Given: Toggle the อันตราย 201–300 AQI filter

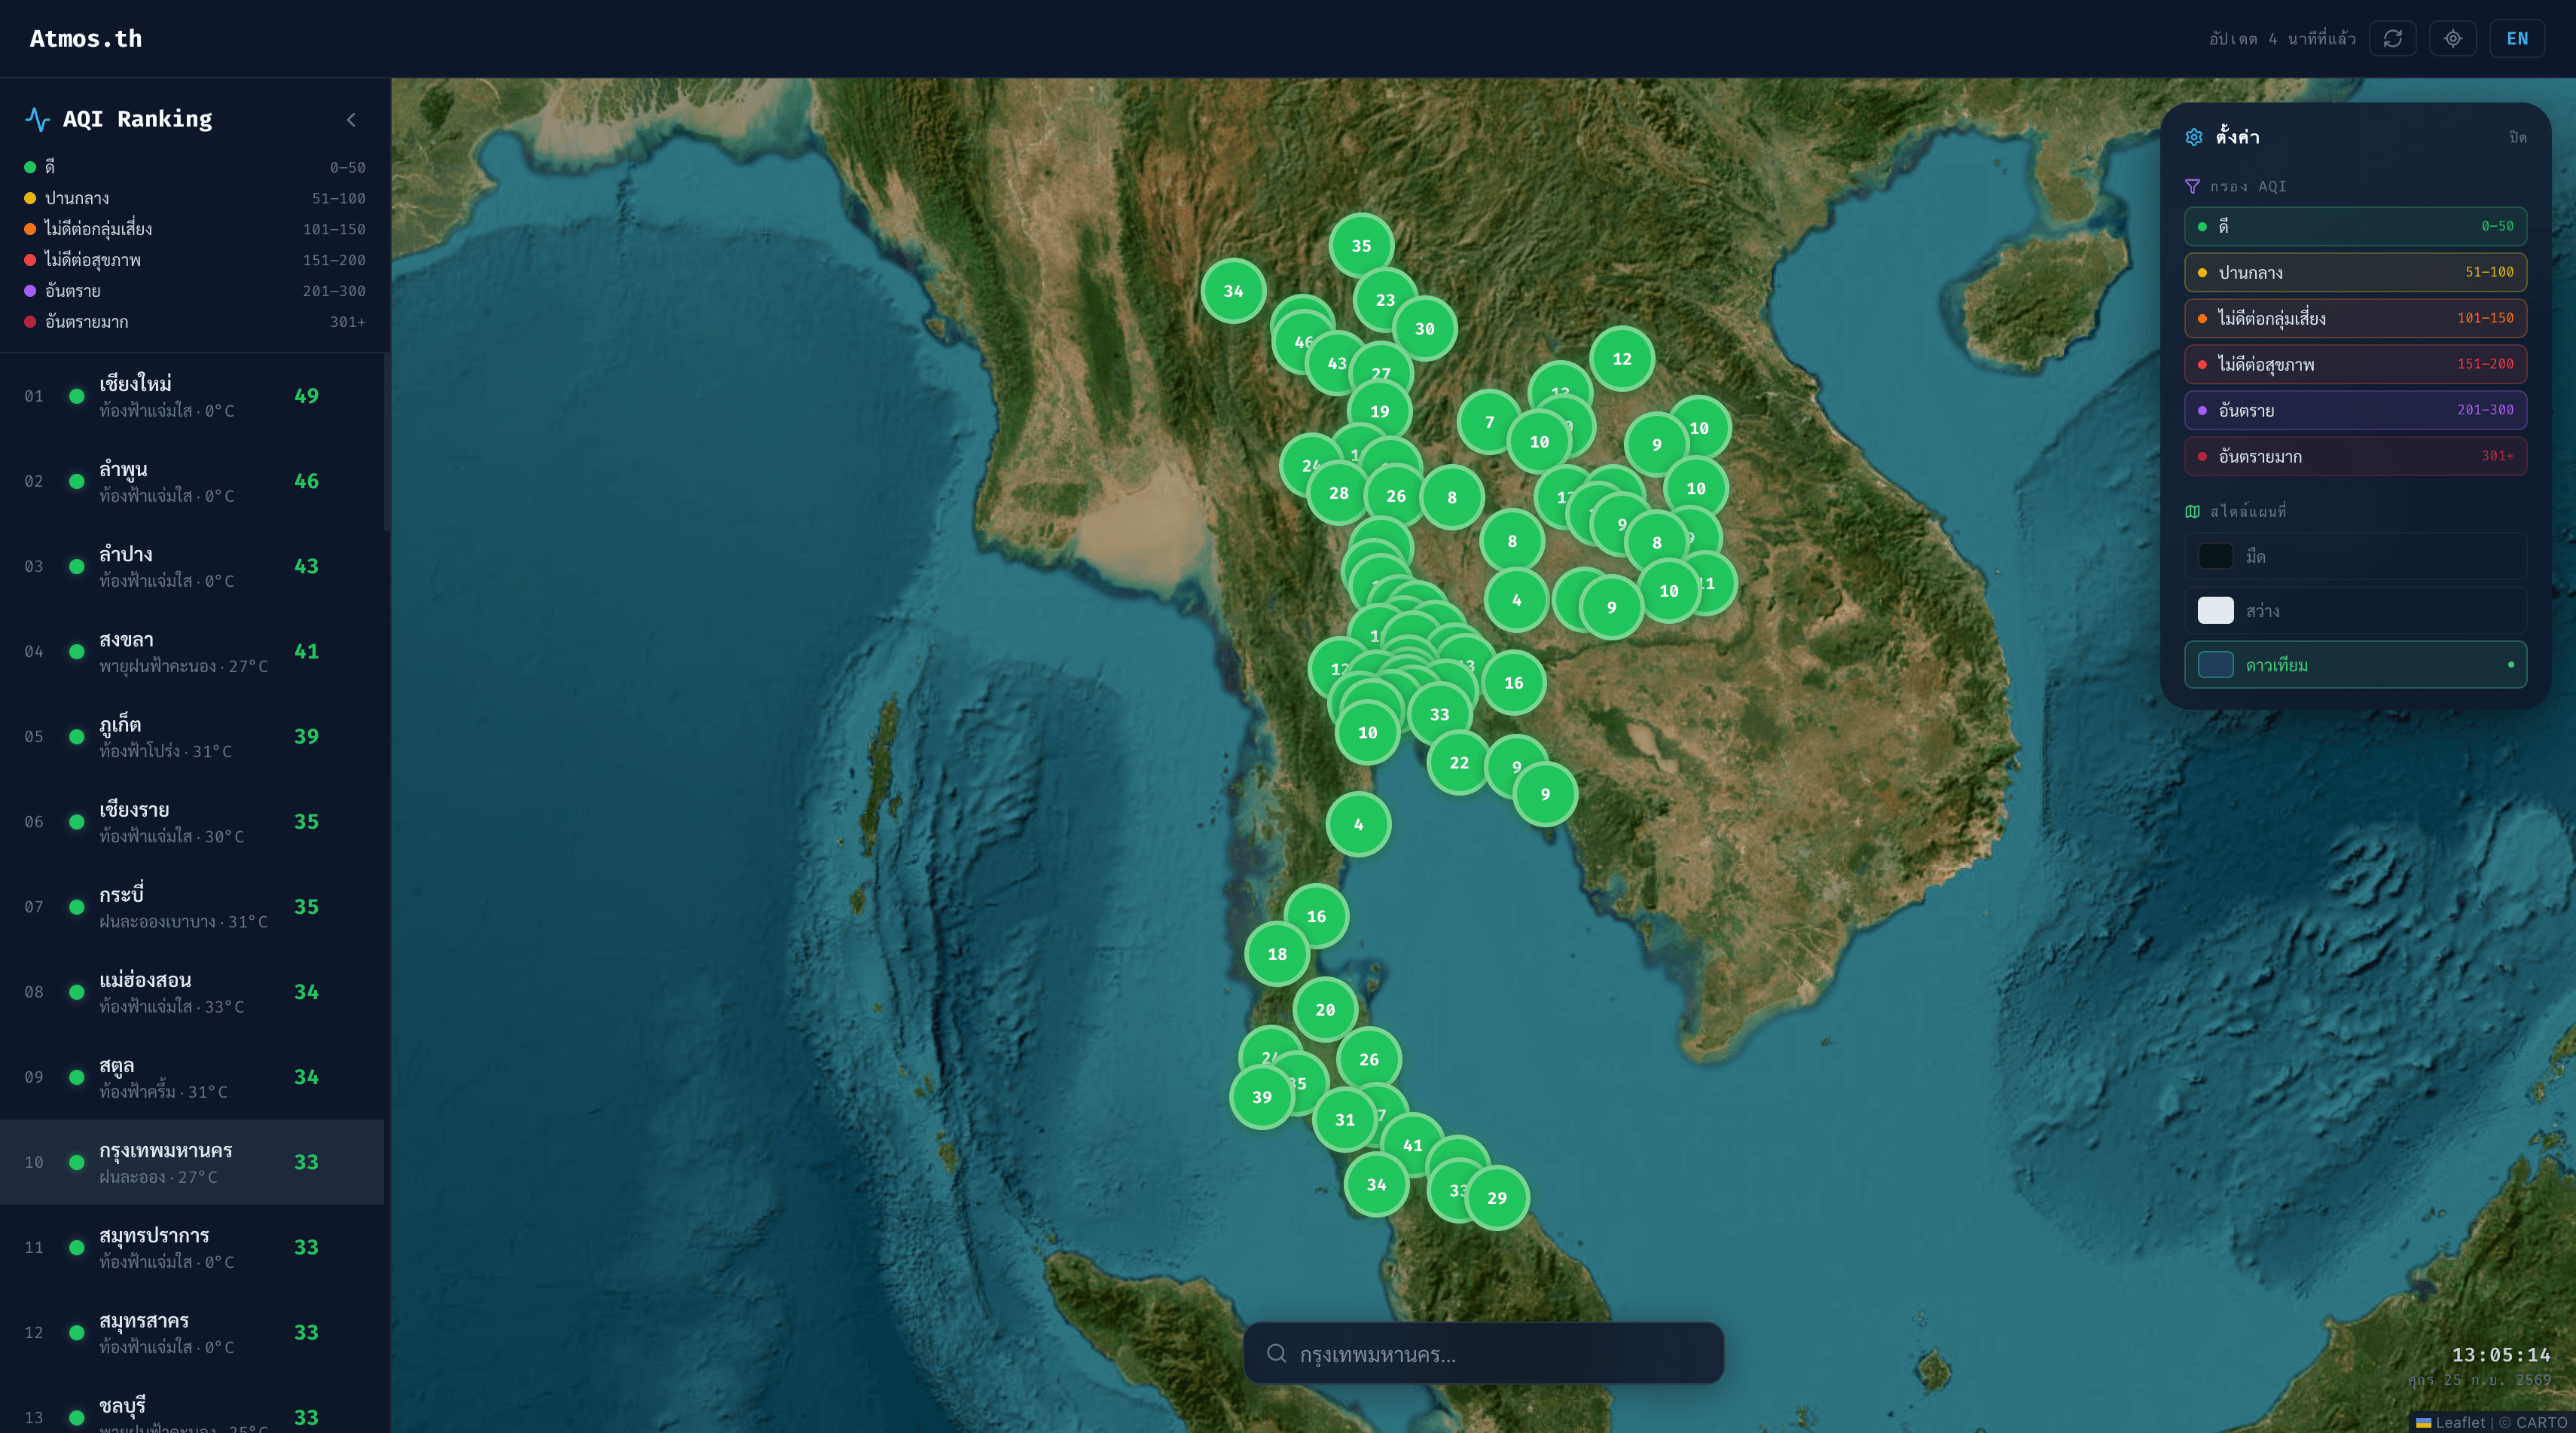Looking at the screenshot, I should 2355,410.
